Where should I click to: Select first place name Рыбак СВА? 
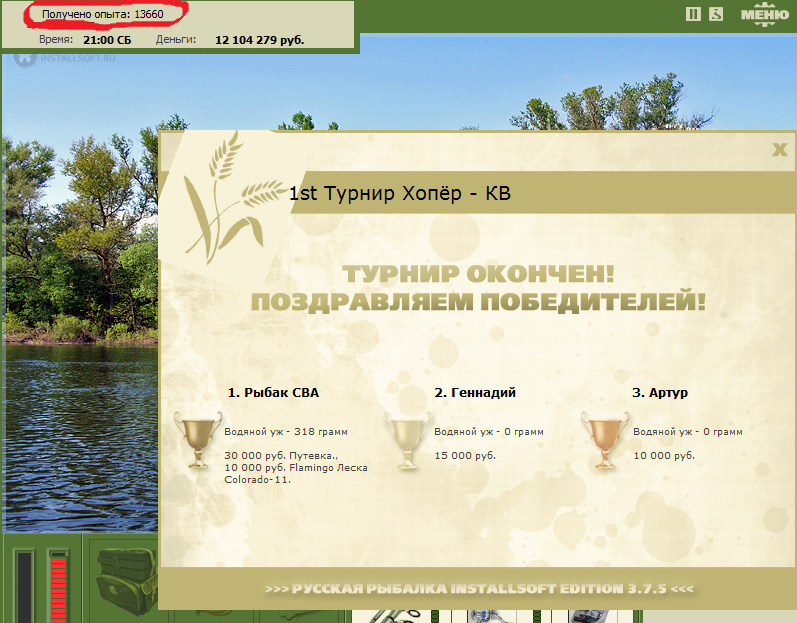pos(273,392)
